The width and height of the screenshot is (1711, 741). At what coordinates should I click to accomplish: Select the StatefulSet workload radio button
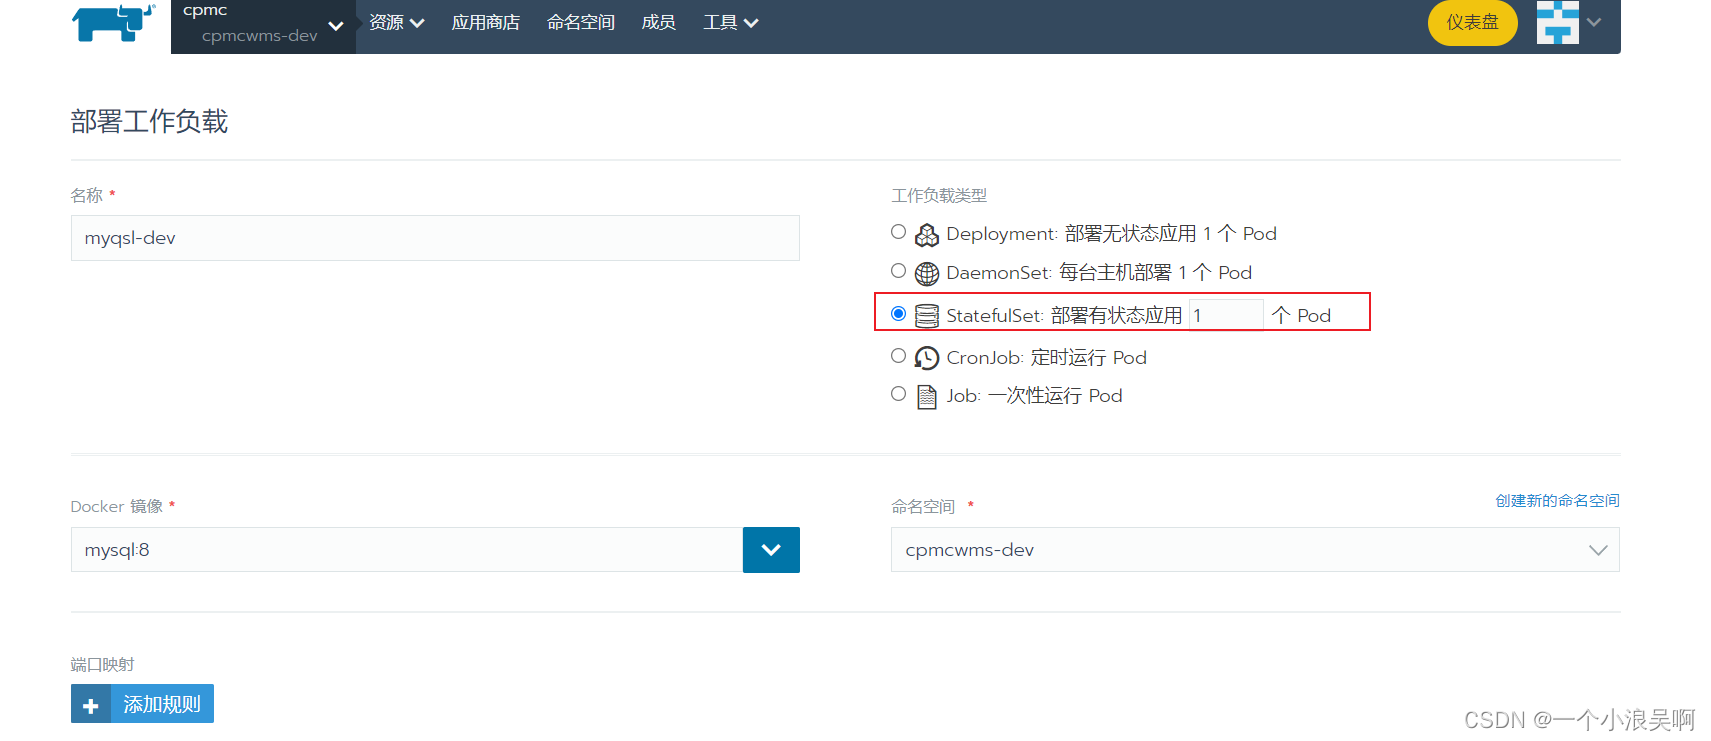point(898,314)
